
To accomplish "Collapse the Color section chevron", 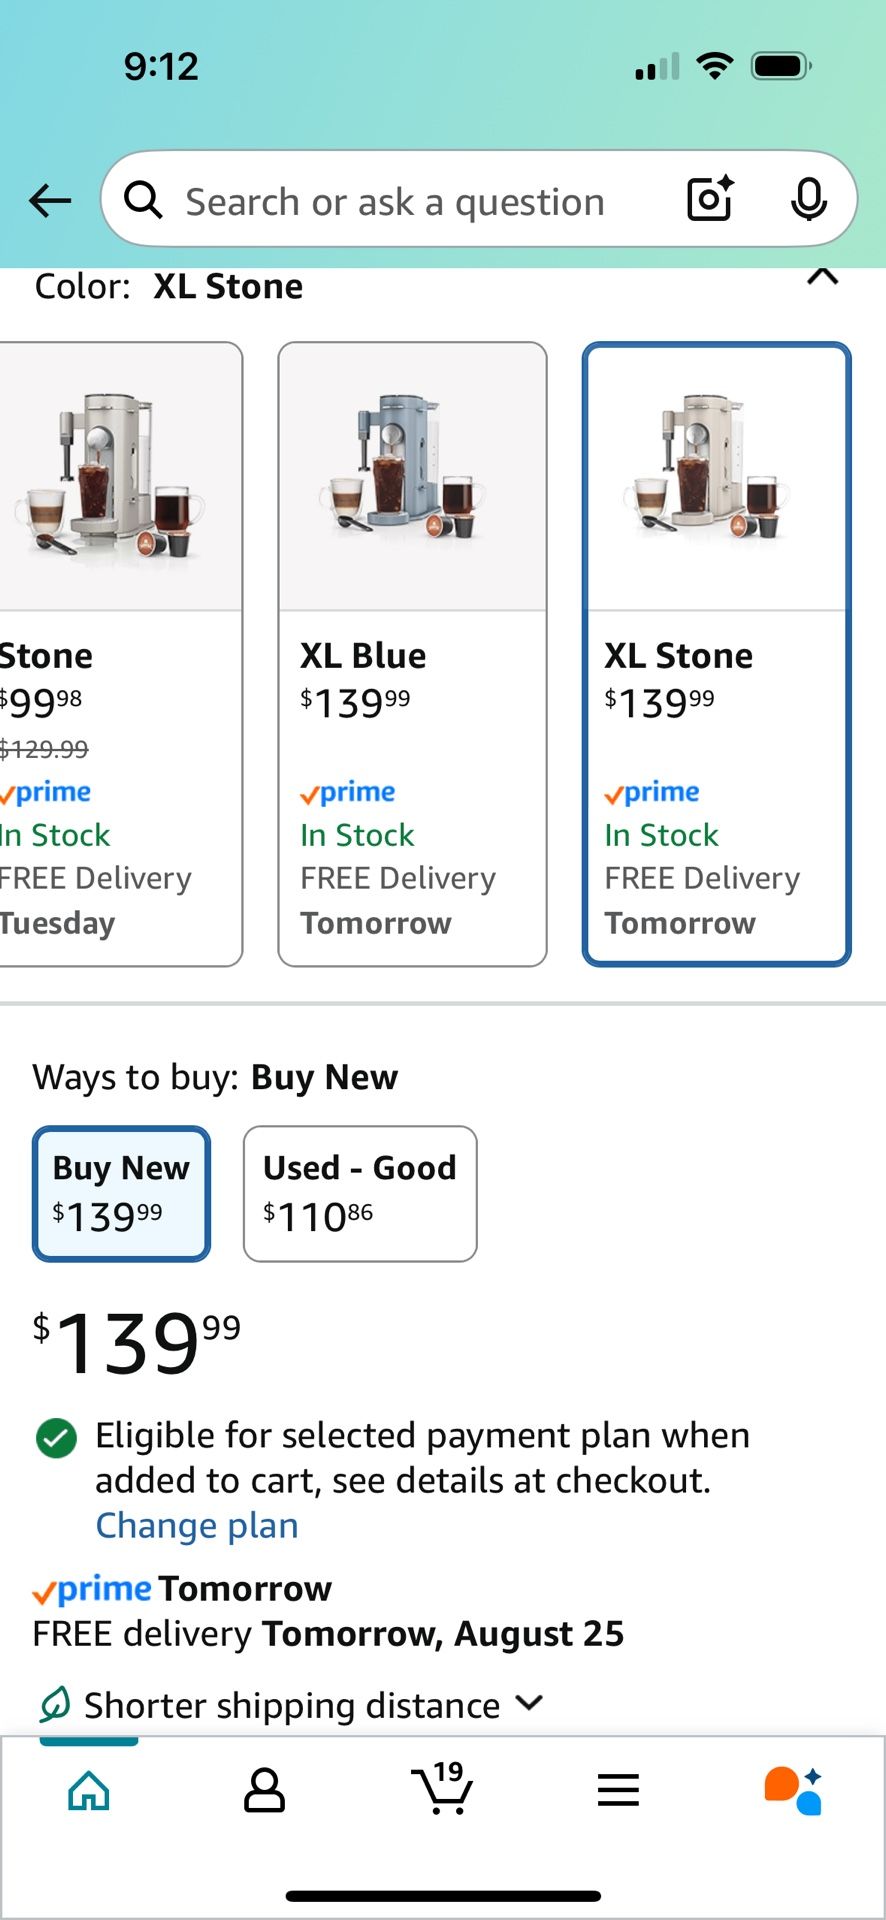I will [822, 277].
